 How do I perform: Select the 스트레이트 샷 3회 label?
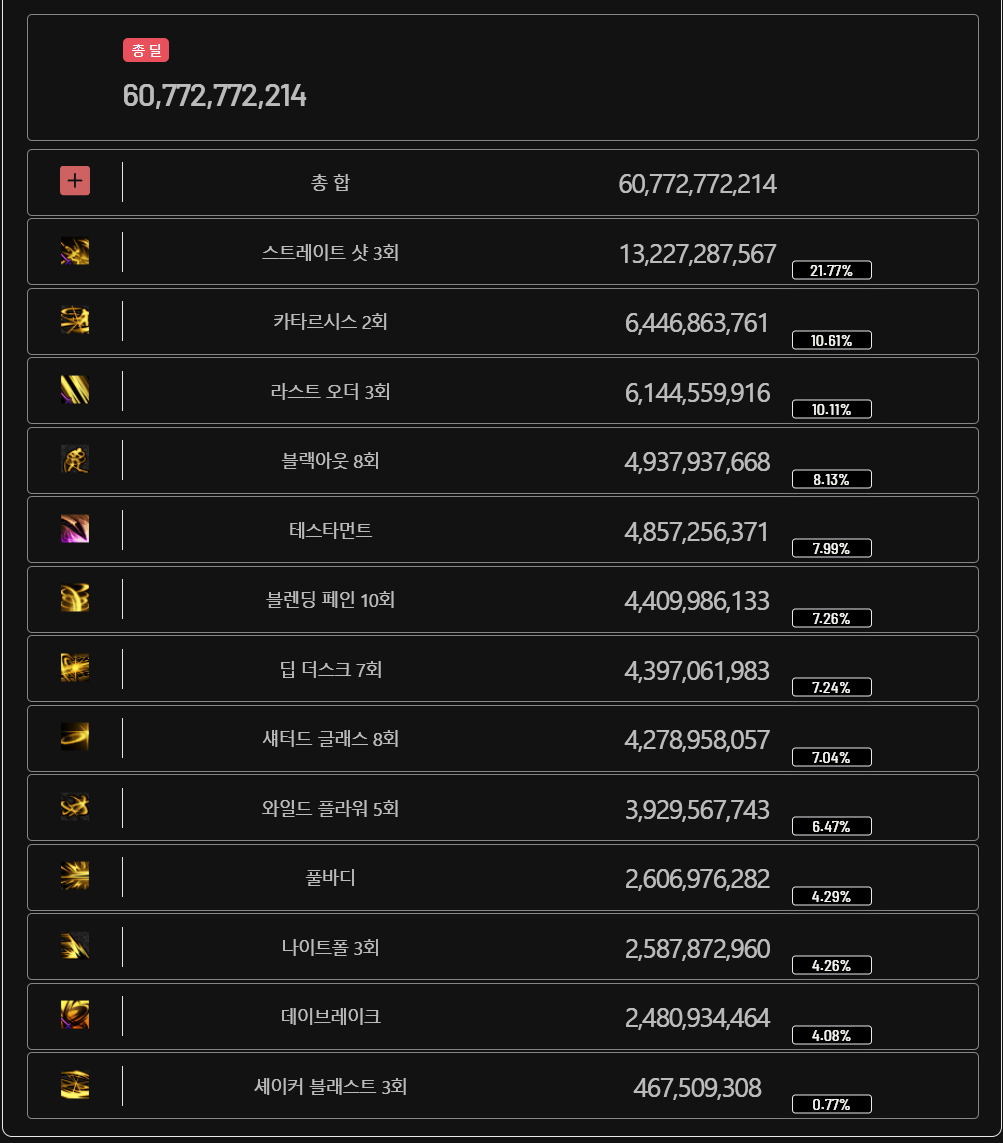click(x=330, y=252)
